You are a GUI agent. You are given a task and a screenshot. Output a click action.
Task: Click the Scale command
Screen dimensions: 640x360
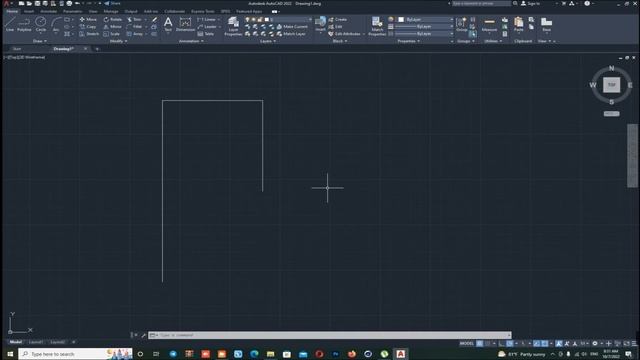point(111,34)
